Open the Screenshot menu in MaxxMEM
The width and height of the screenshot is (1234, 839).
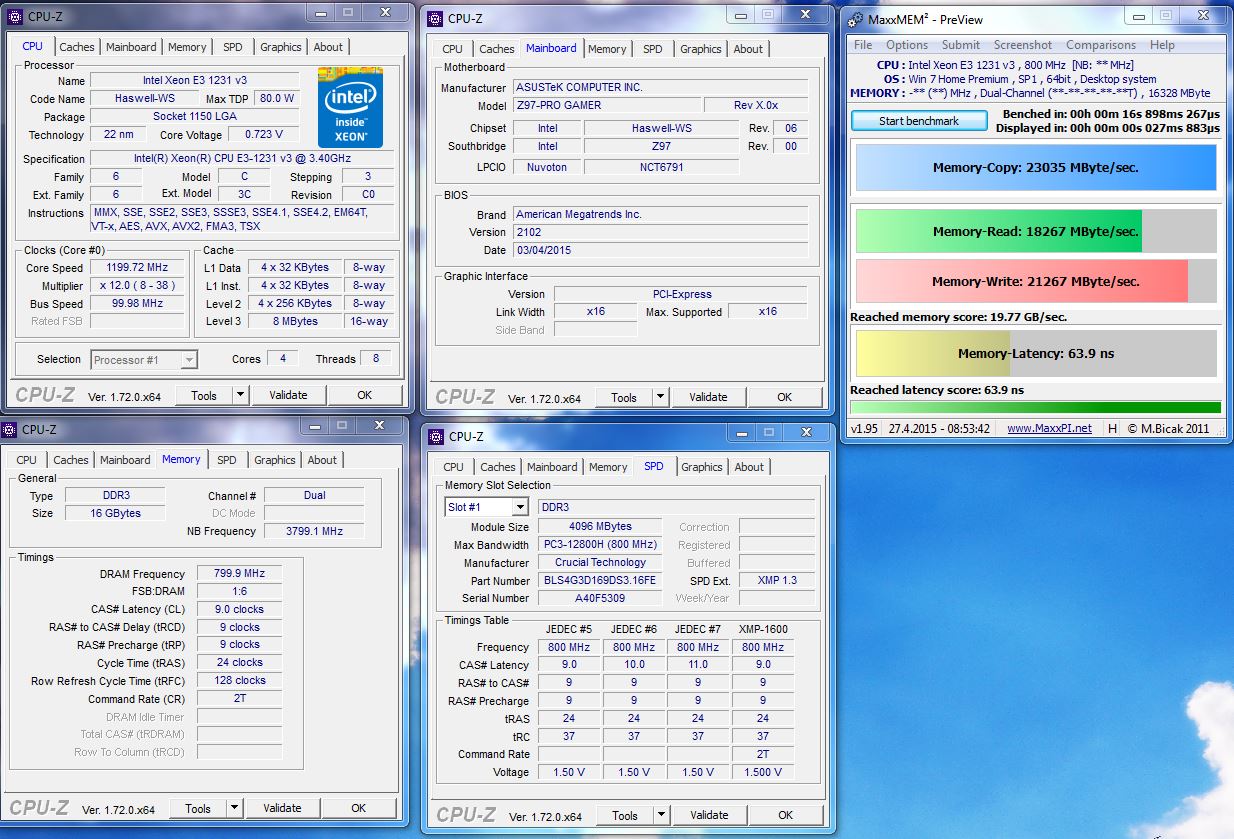[x=1023, y=45]
